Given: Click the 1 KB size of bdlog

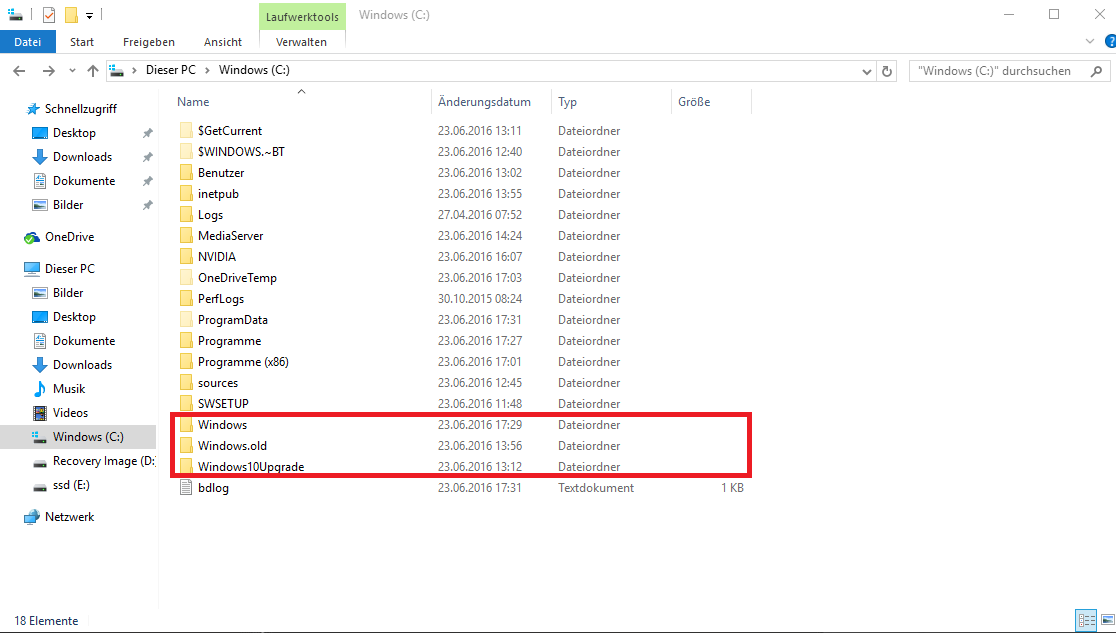Looking at the screenshot, I should 732,488.
